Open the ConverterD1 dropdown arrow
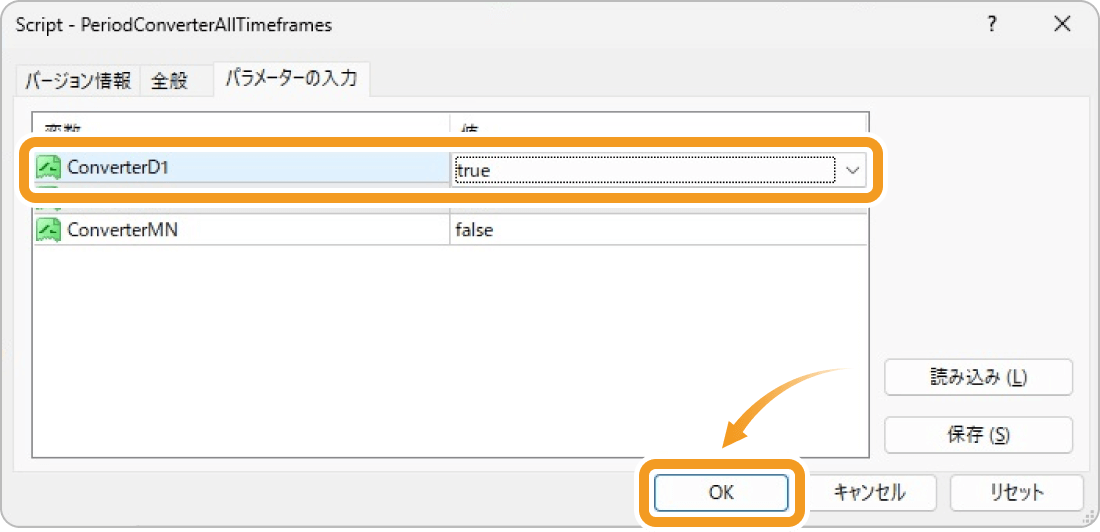Viewport: 1100px width, 532px height. point(852,170)
